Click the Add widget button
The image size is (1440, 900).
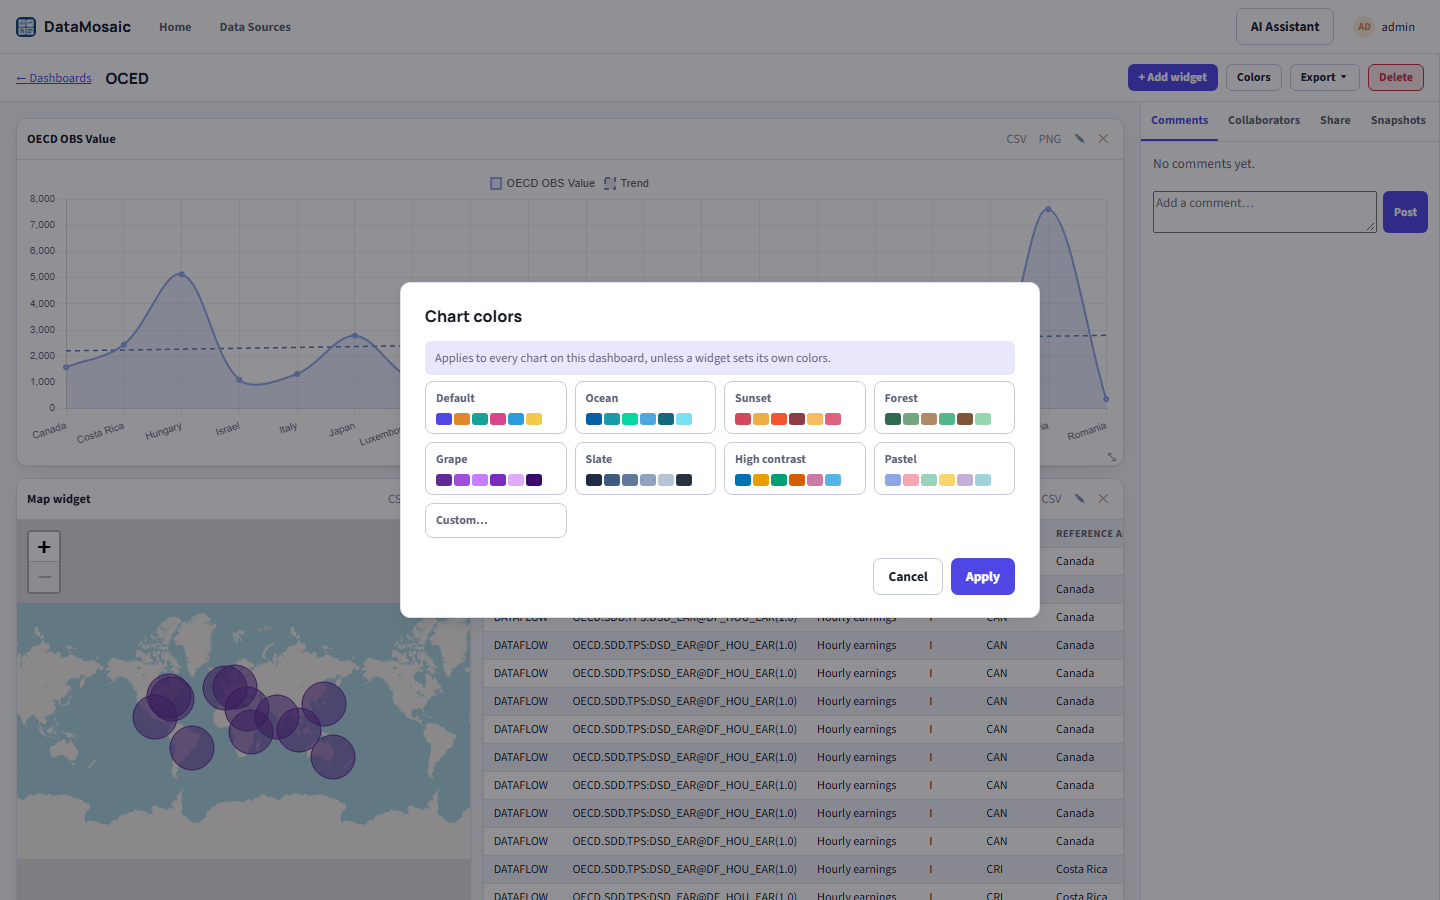click(1172, 77)
